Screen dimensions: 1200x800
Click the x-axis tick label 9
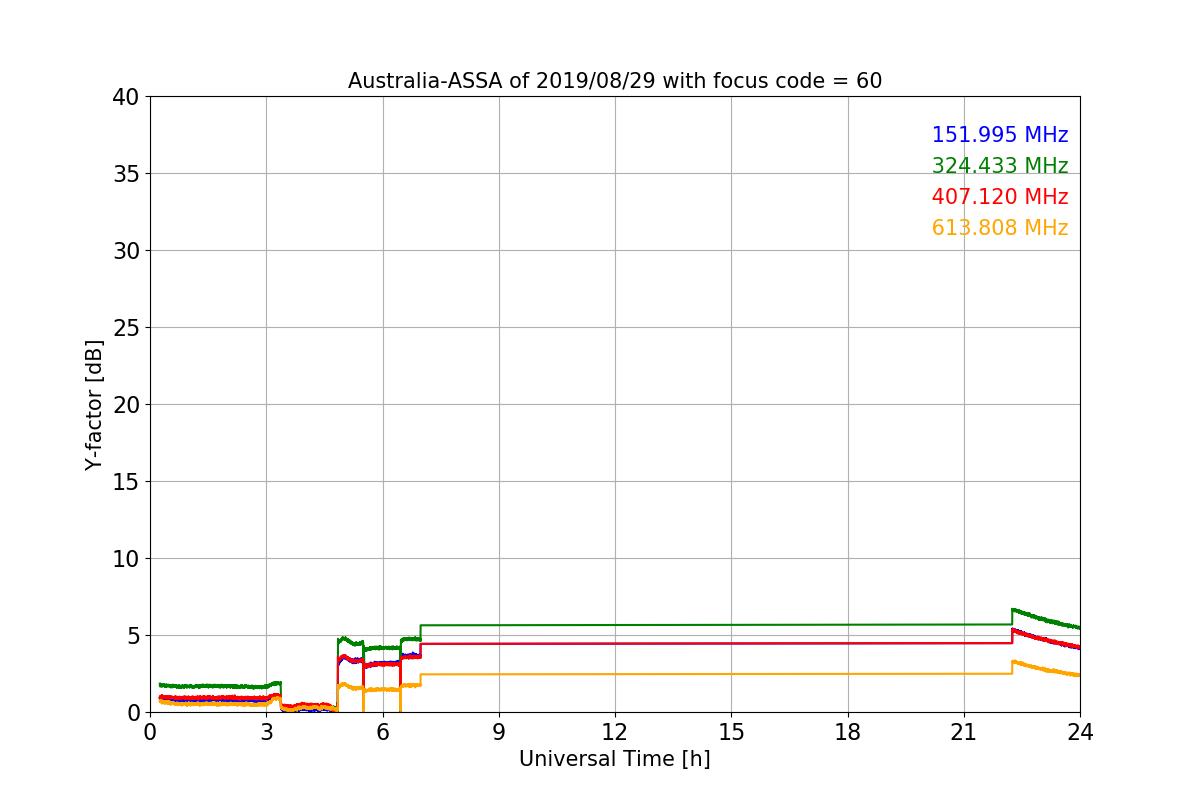pos(499,732)
